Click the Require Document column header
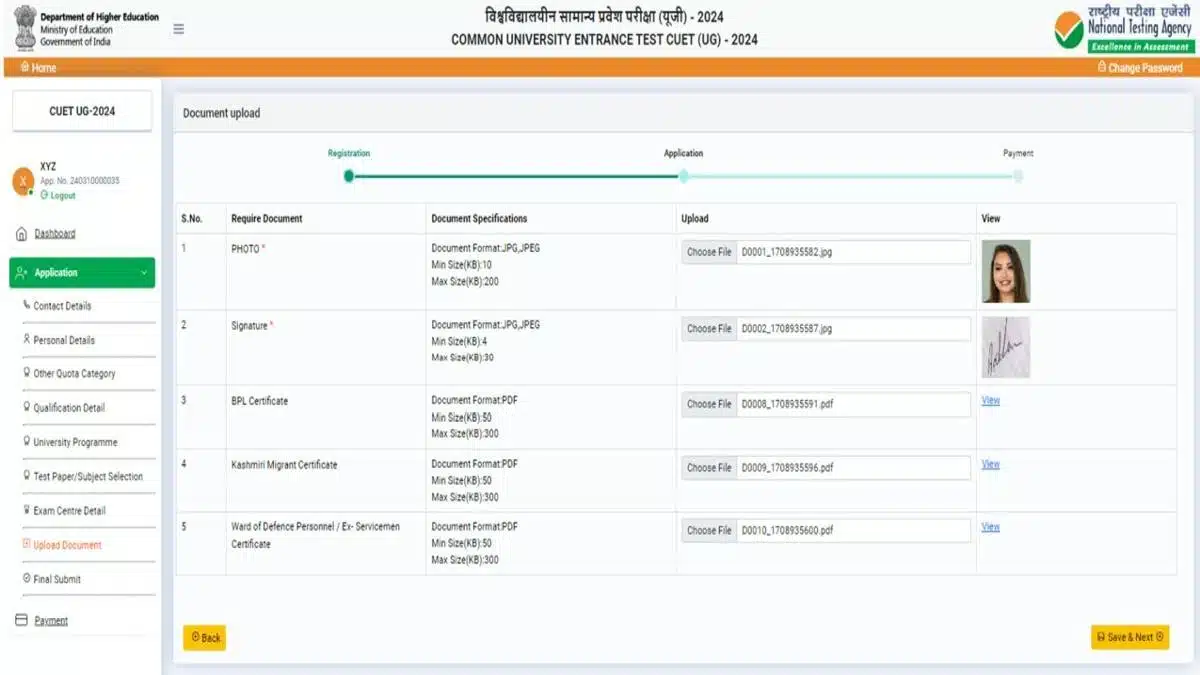This screenshot has width=1200, height=675. click(x=267, y=218)
